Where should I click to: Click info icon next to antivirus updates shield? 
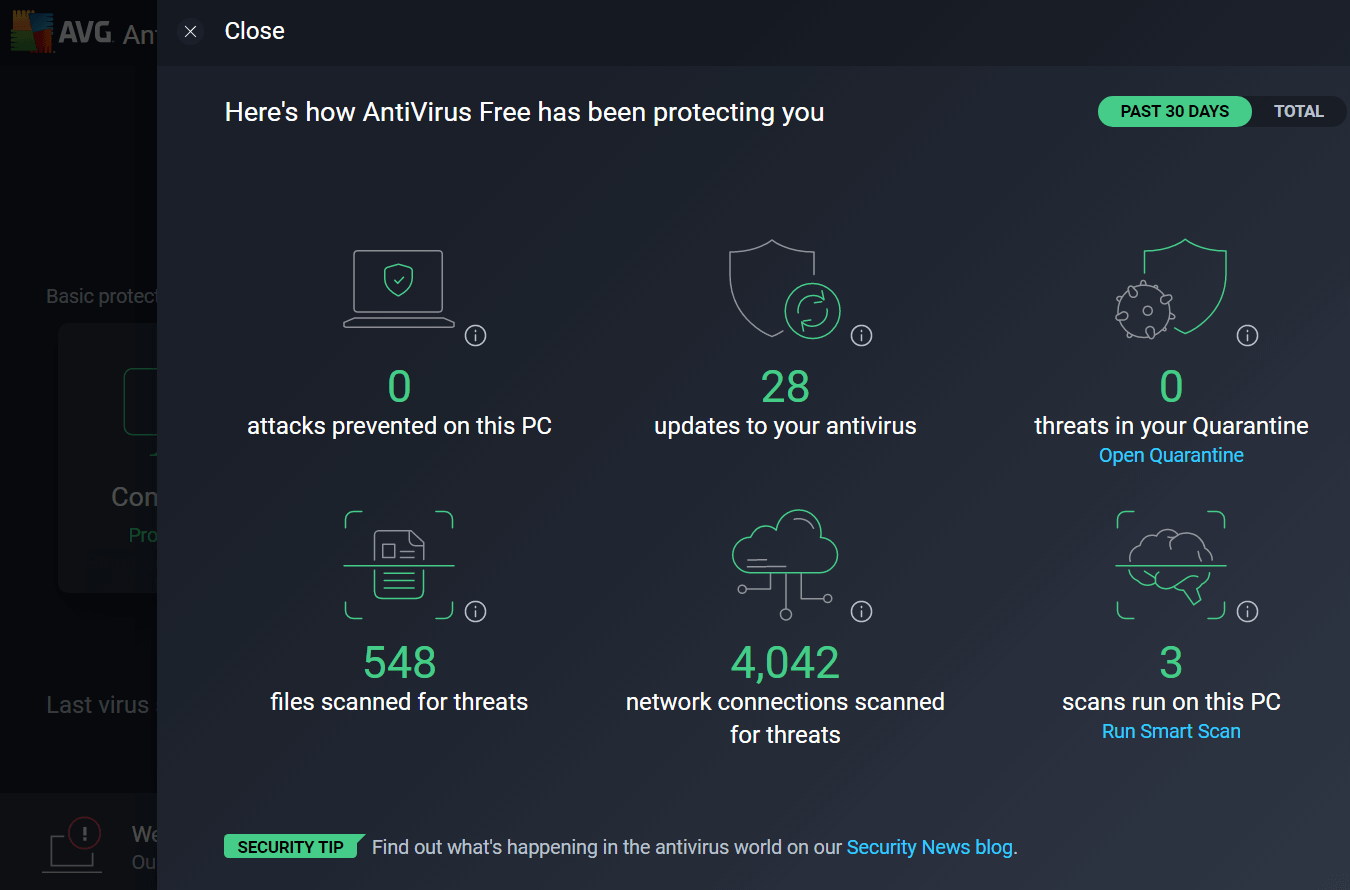pyautogui.click(x=861, y=336)
